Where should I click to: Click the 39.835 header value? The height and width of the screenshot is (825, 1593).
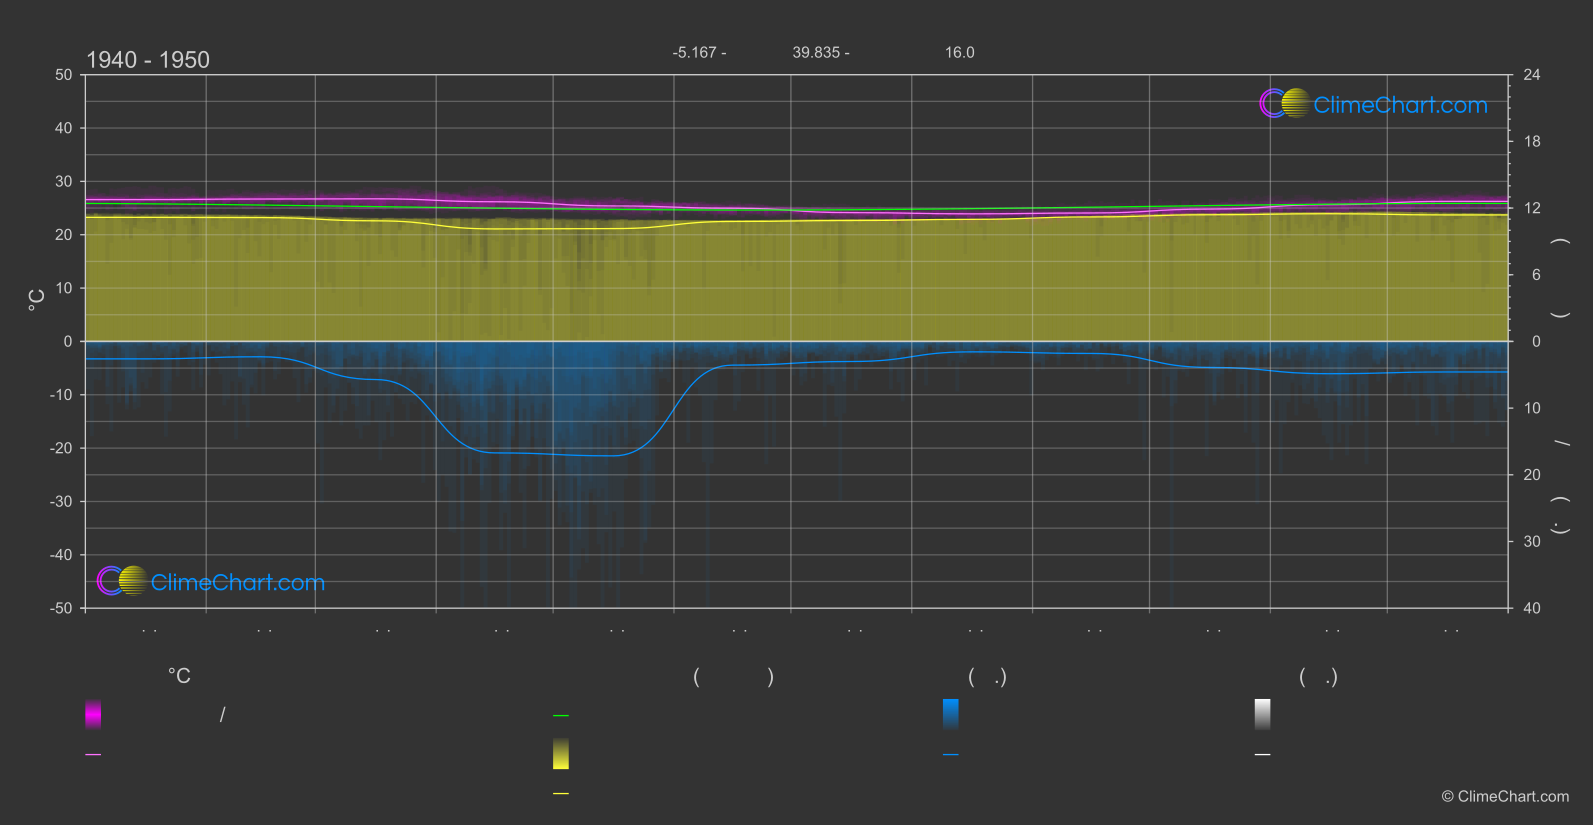(820, 53)
